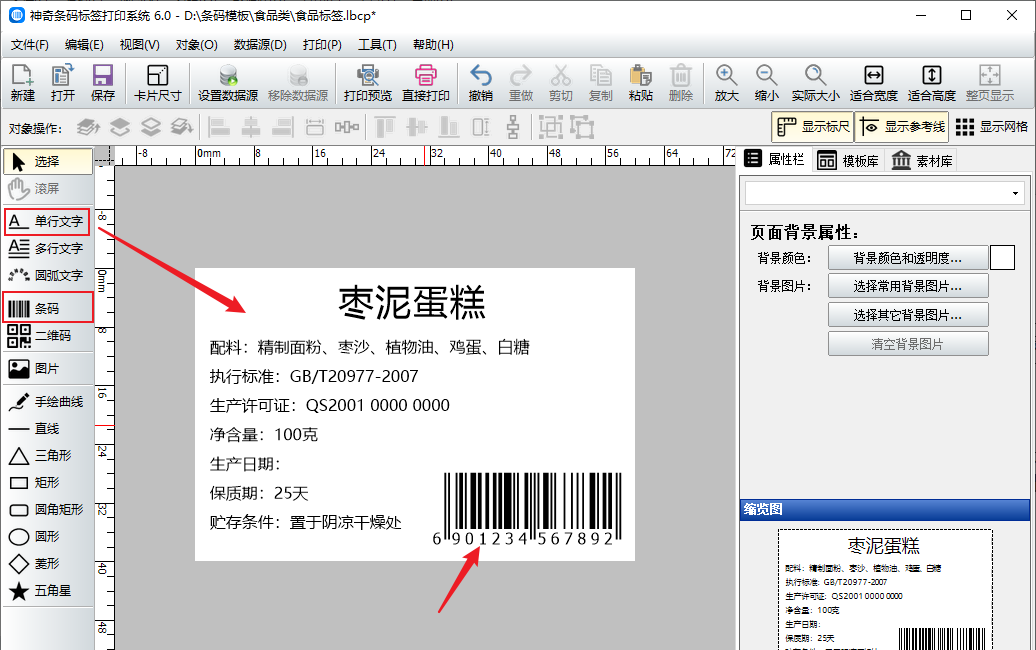Select the 三角形 triangle tool
Image resolution: width=1036 pixels, height=650 pixels.
[x=47, y=456]
